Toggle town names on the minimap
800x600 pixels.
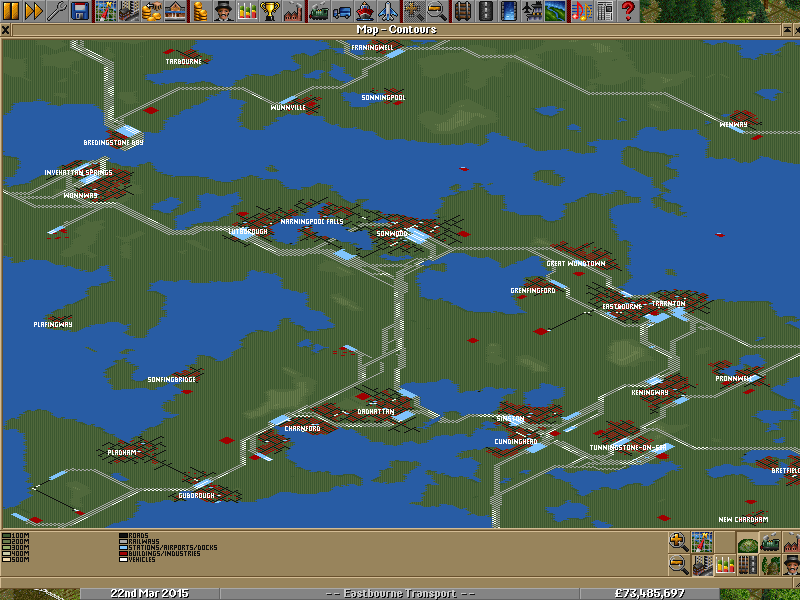(702, 565)
